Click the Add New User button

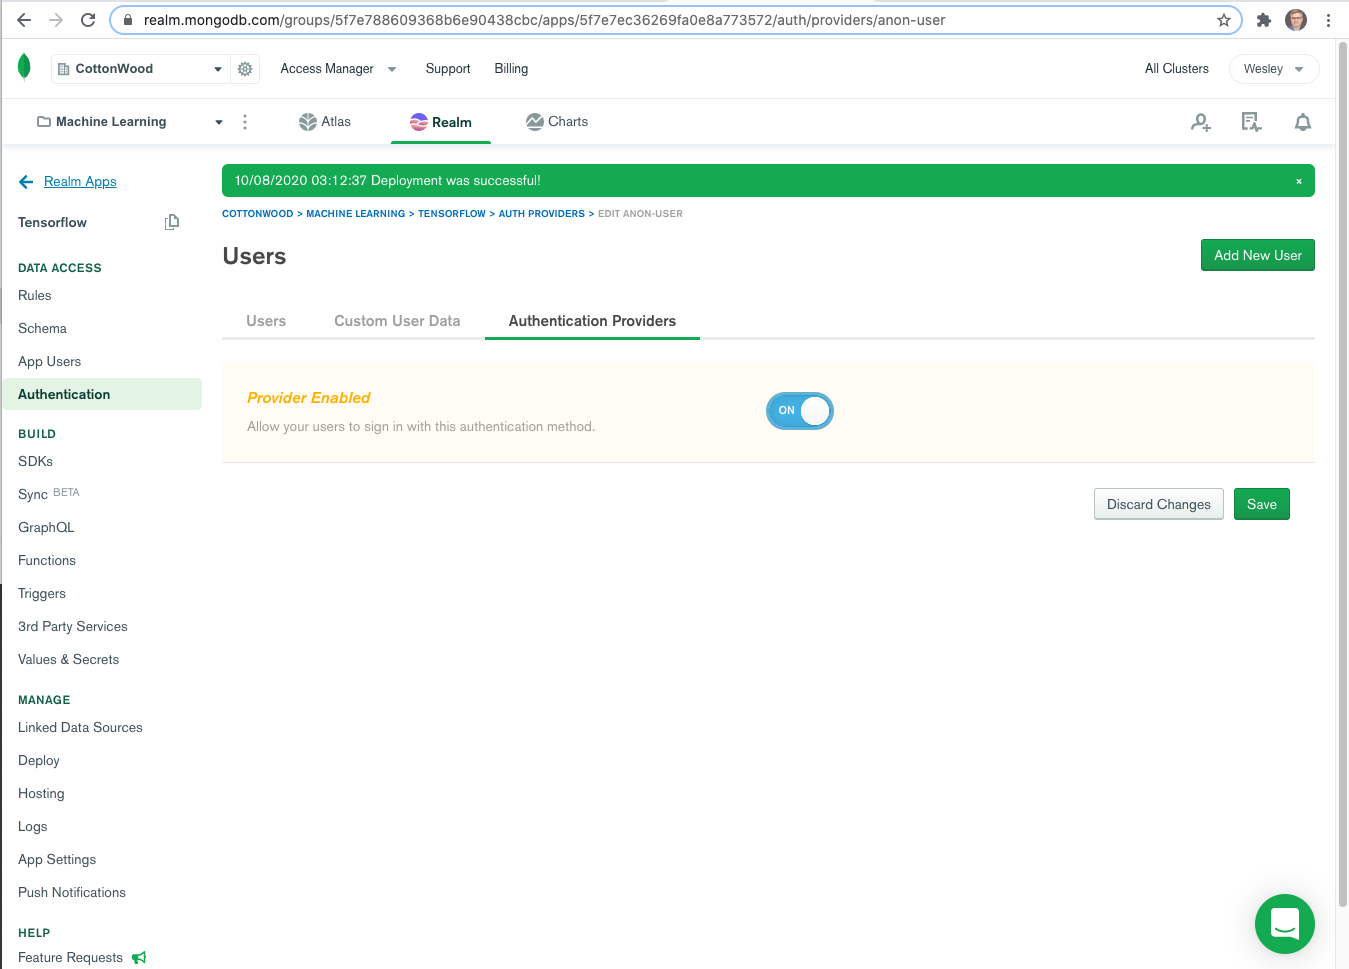1258,255
